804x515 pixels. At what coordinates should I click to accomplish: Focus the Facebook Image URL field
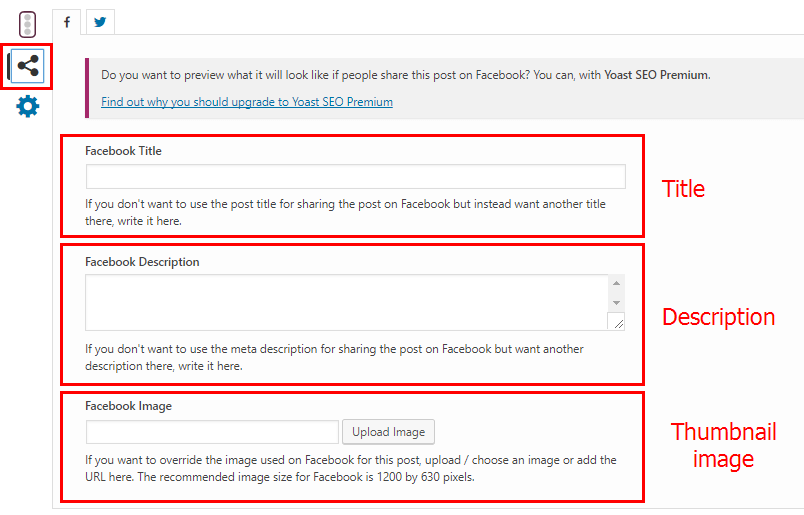(212, 432)
